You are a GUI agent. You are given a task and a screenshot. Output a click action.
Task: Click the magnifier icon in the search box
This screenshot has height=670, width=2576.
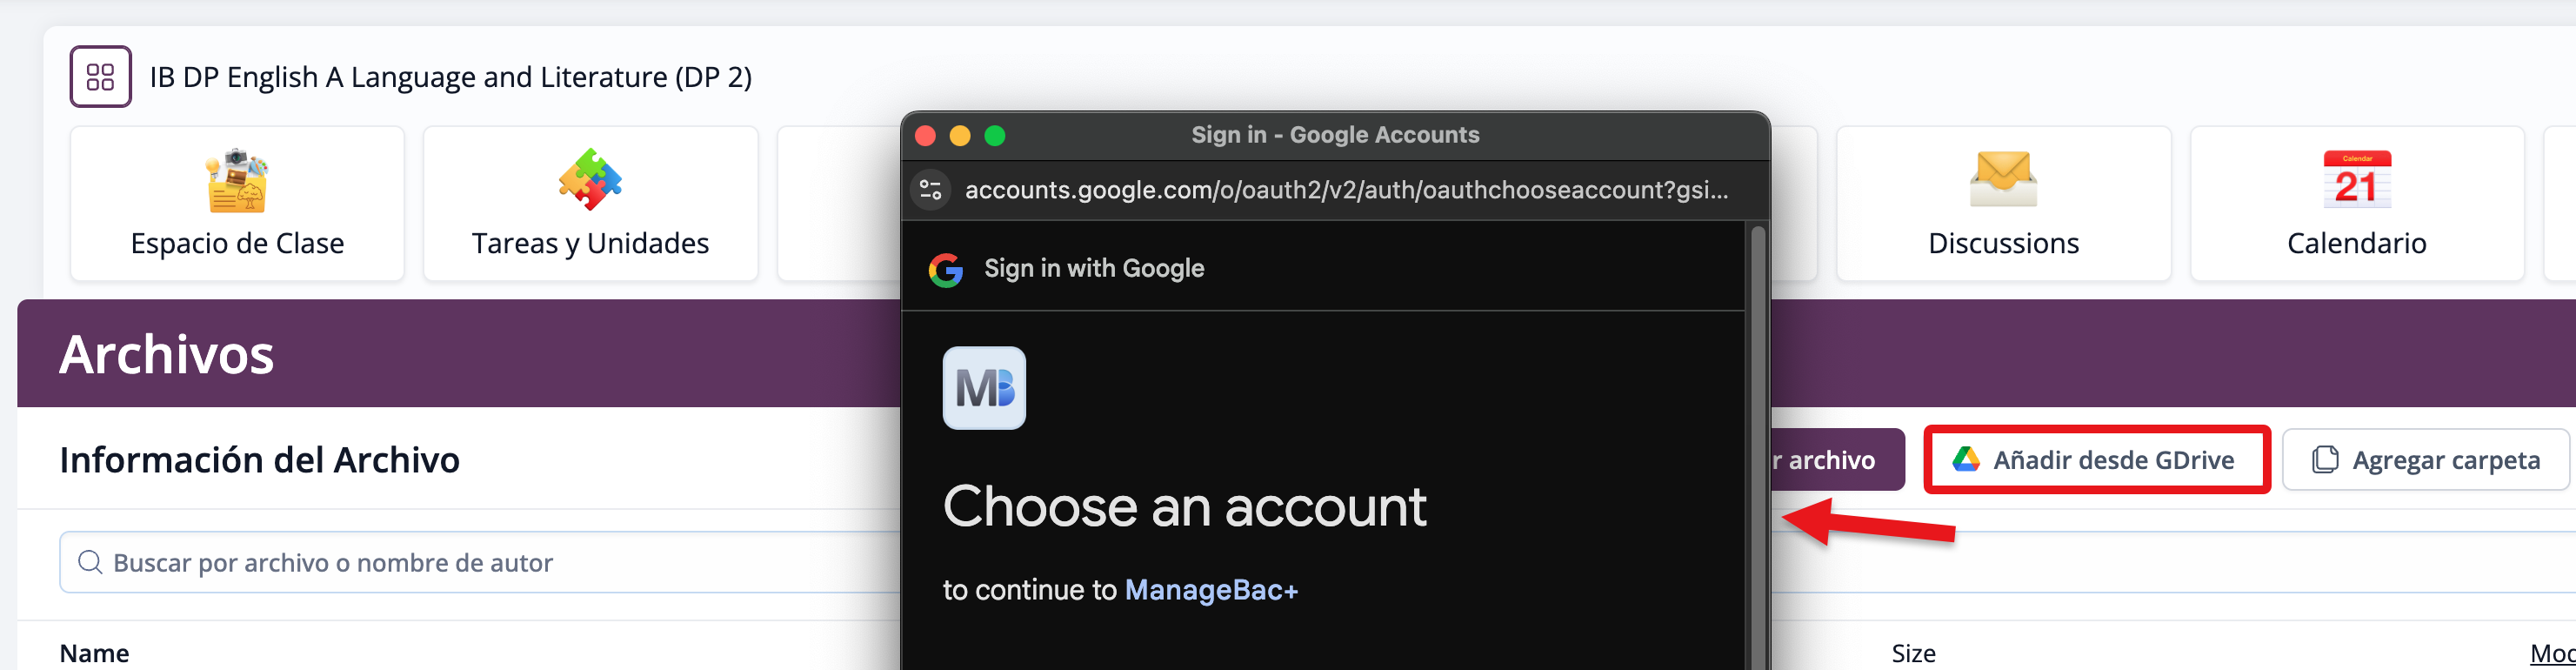90,563
